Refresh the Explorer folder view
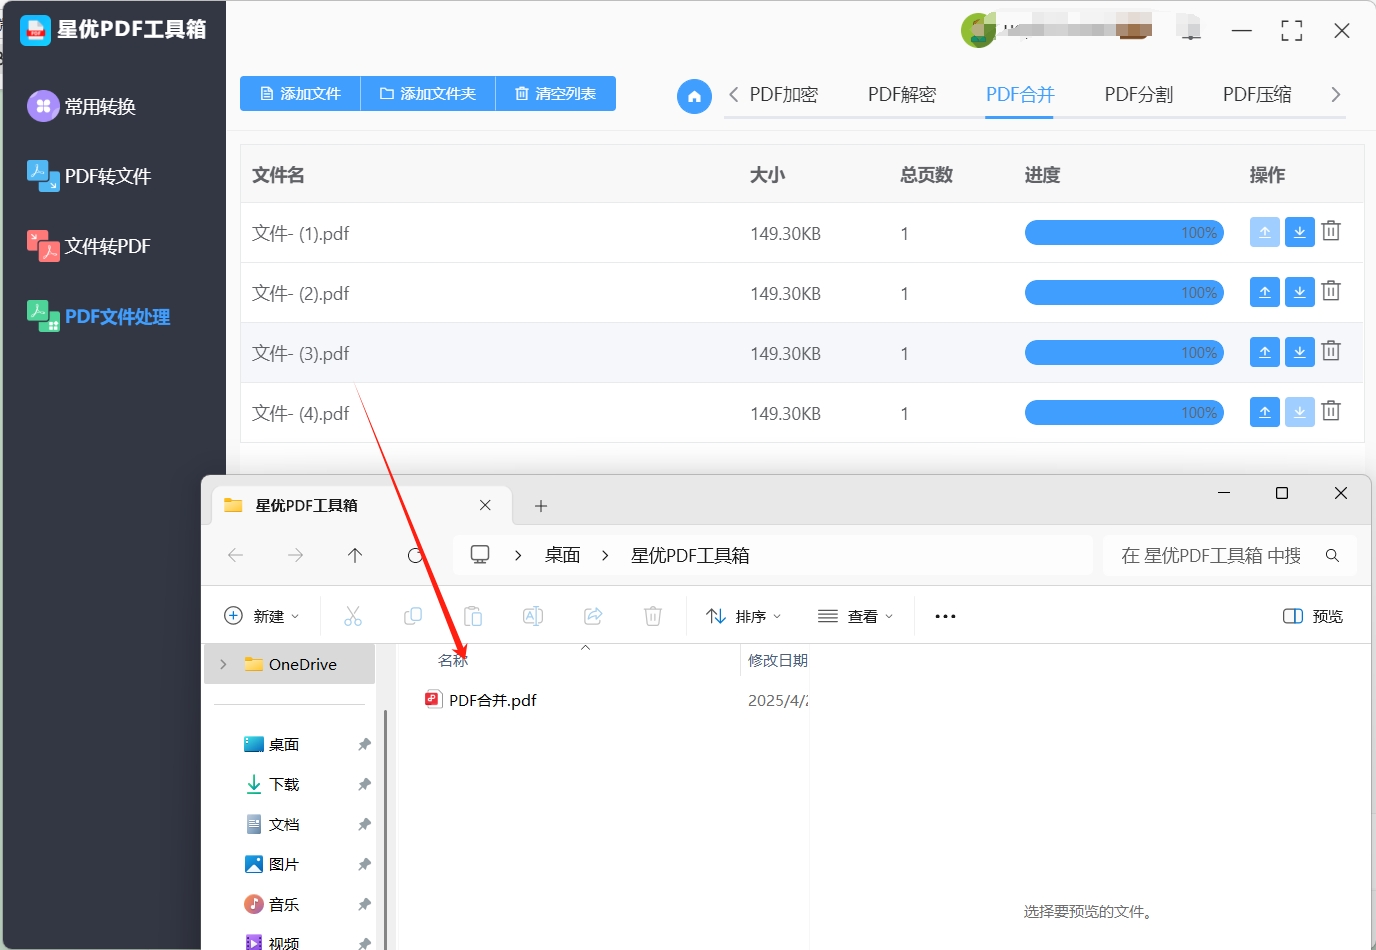This screenshot has width=1376, height=950. [x=415, y=555]
